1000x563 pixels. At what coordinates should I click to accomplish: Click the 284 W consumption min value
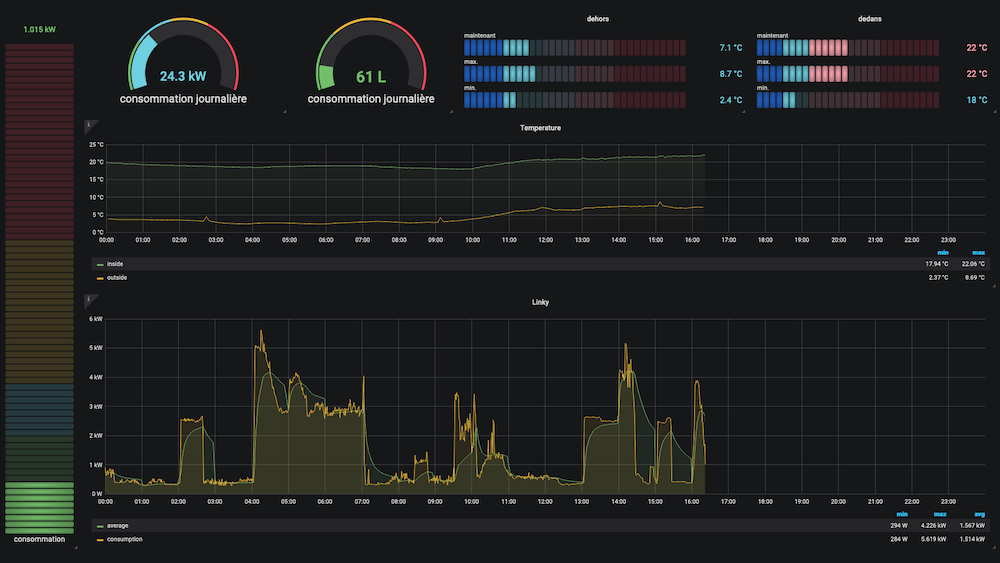(x=899, y=539)
